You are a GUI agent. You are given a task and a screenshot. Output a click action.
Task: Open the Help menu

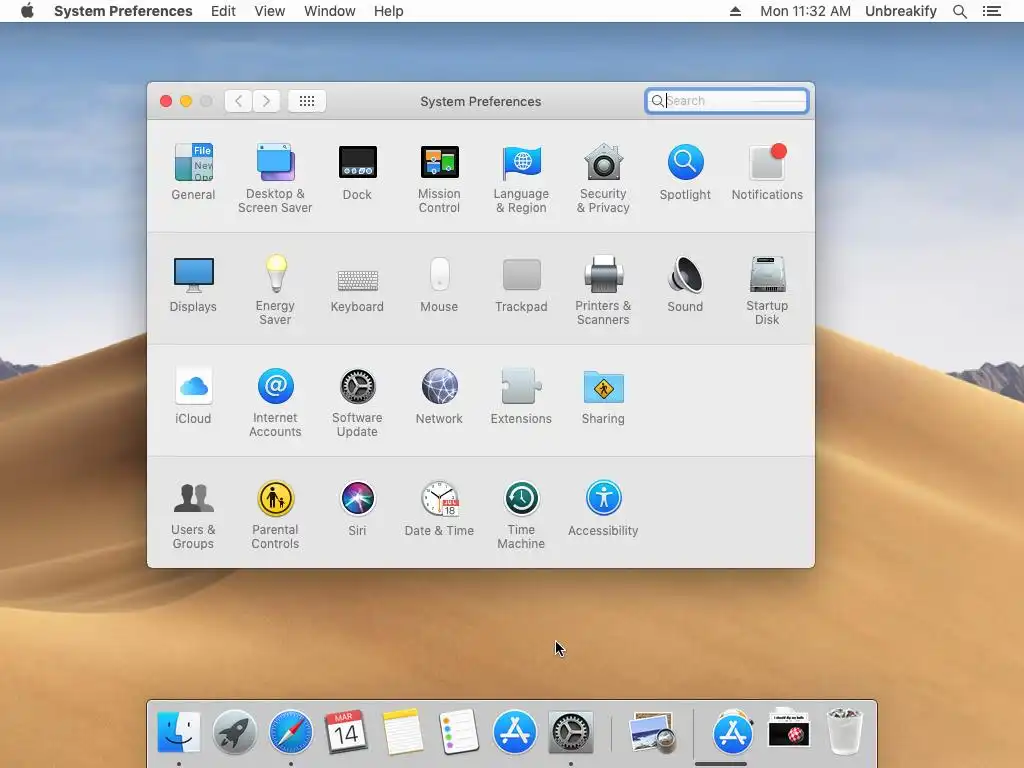(389, 11)
